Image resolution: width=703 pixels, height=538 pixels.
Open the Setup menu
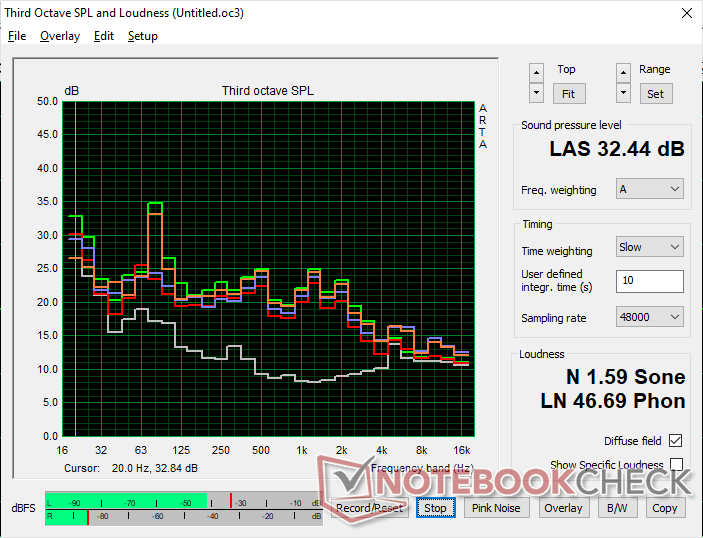[x=142, y=36]
